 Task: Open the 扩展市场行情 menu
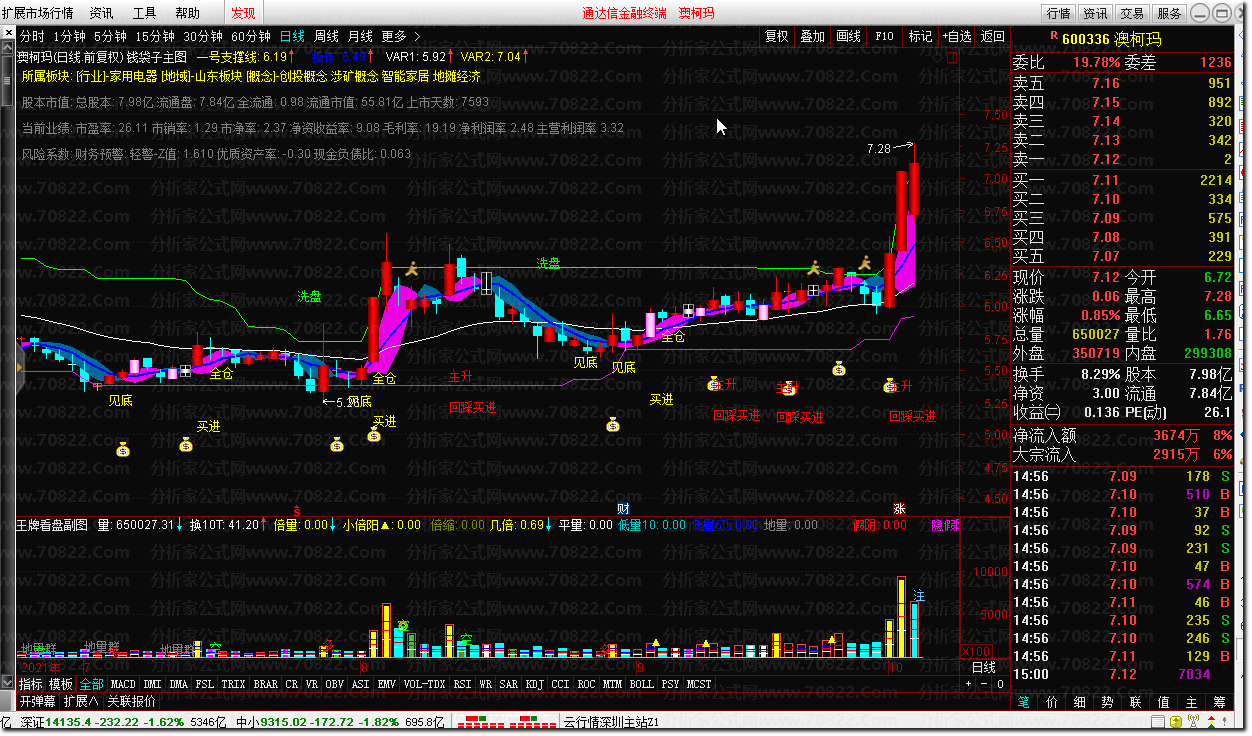pos(38,13)
